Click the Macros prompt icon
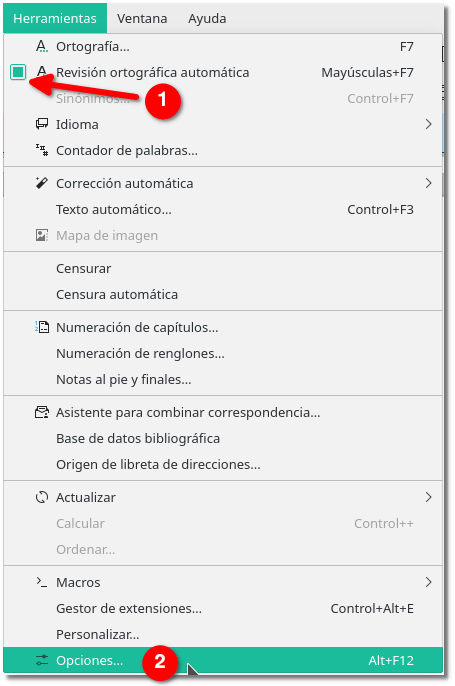455x686 pixels. point(42,582)
